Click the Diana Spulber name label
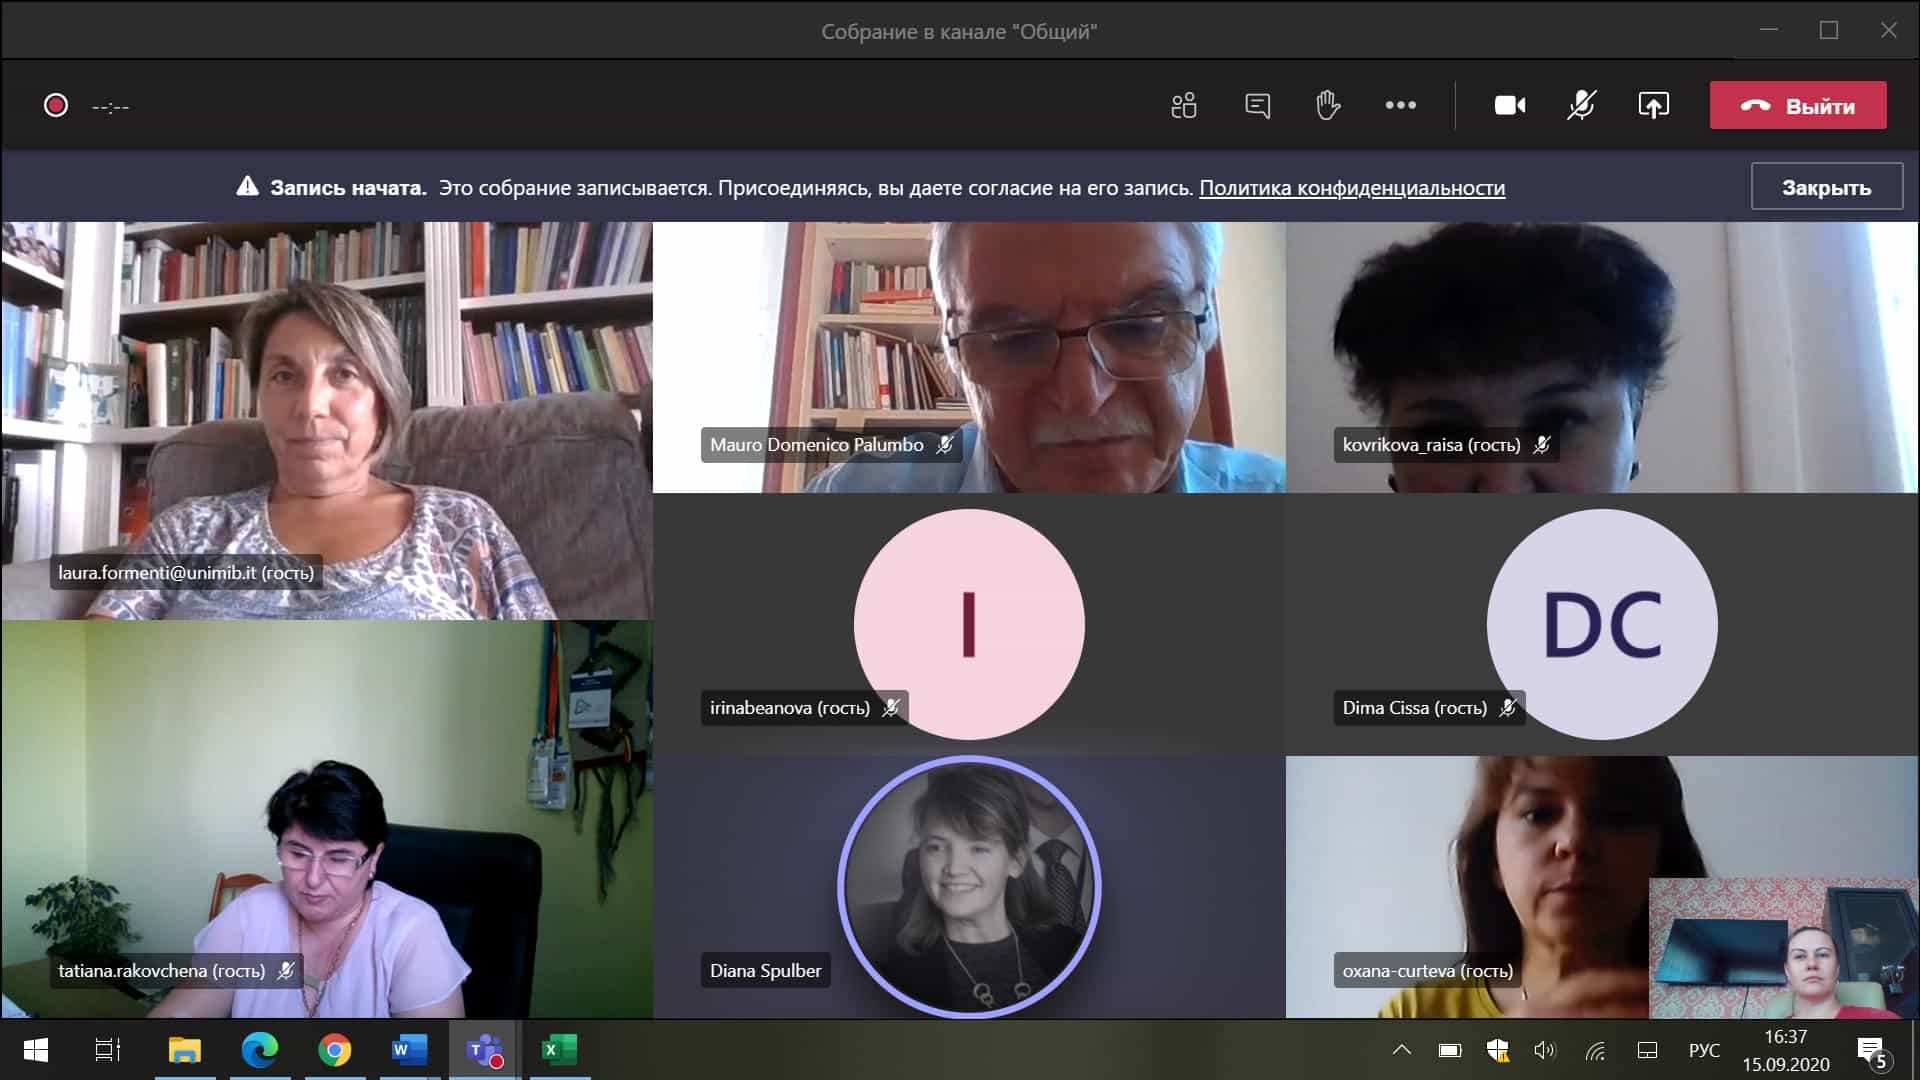The image size is (1920, 1080). click(766, 971)
